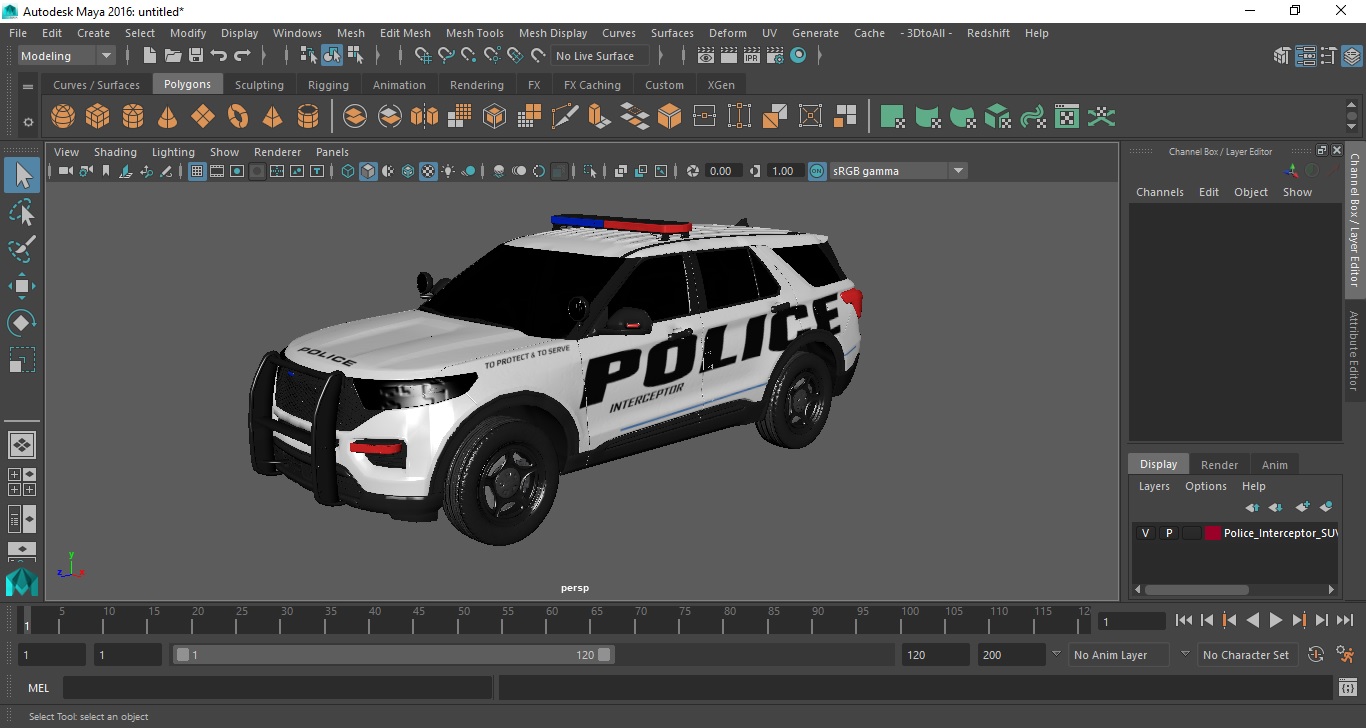Viewport: 1366px width, 728px height.
Task: Open the Script Editor button
Action: 1347,688
